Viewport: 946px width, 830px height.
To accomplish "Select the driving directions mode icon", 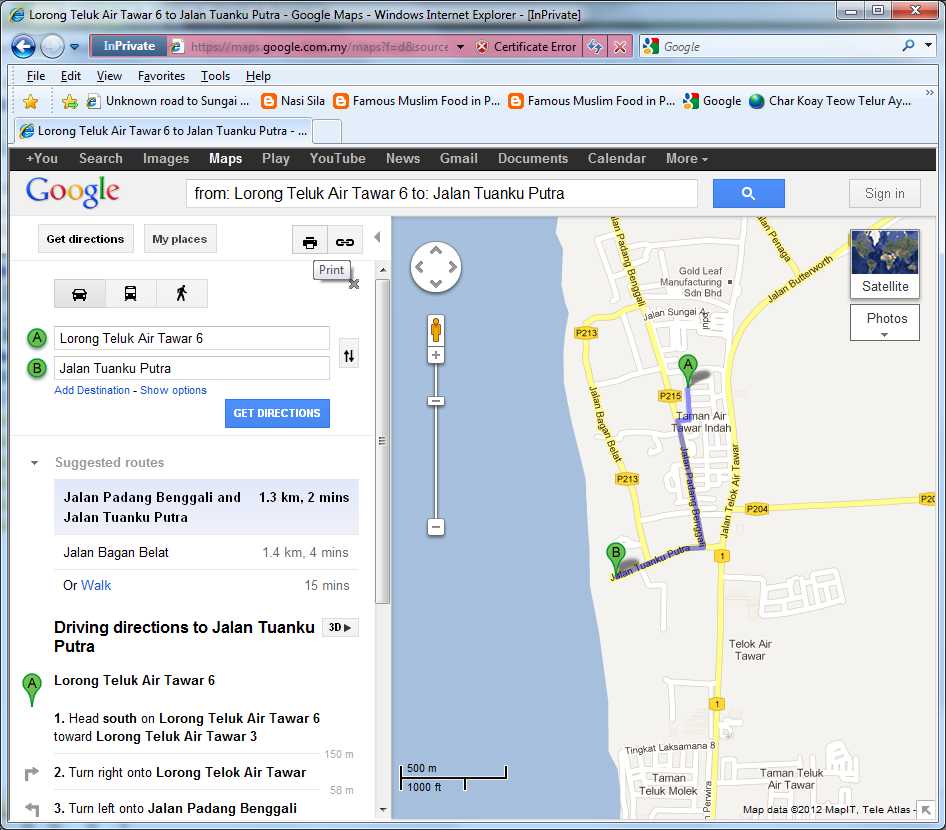I will click(x=79, y=293).
